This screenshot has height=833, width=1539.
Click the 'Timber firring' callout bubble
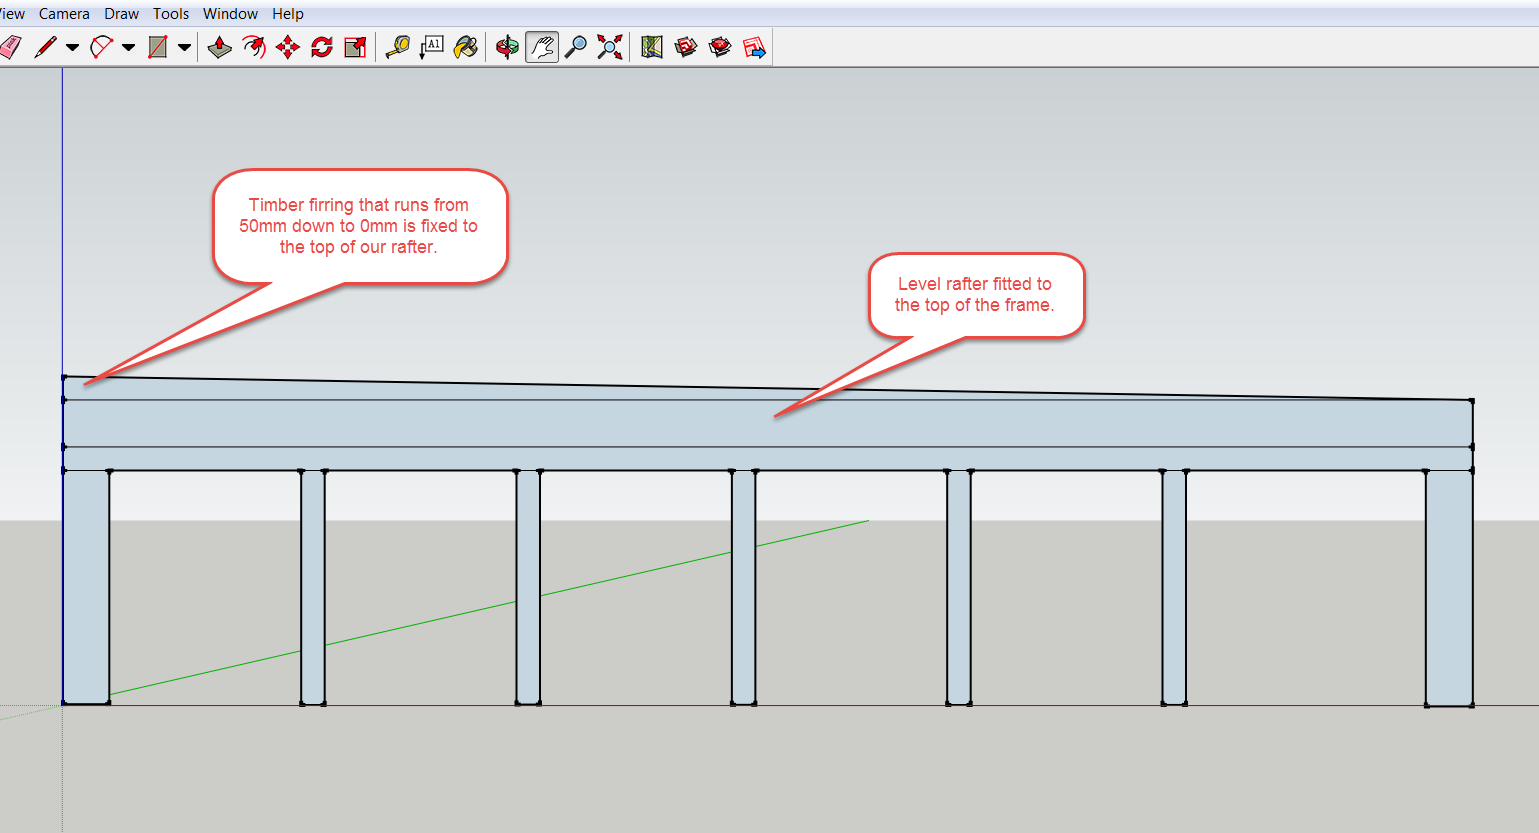click(359, 226)
